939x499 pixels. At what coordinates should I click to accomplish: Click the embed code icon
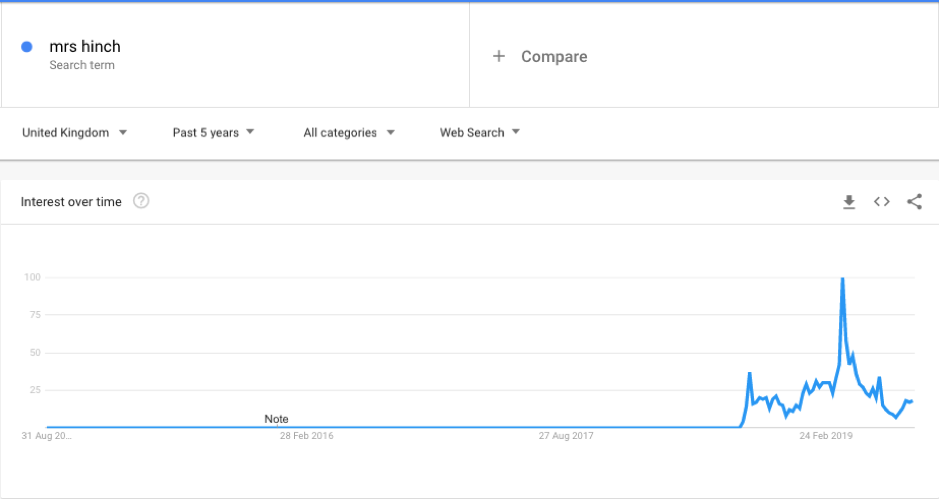coord(881,202)
